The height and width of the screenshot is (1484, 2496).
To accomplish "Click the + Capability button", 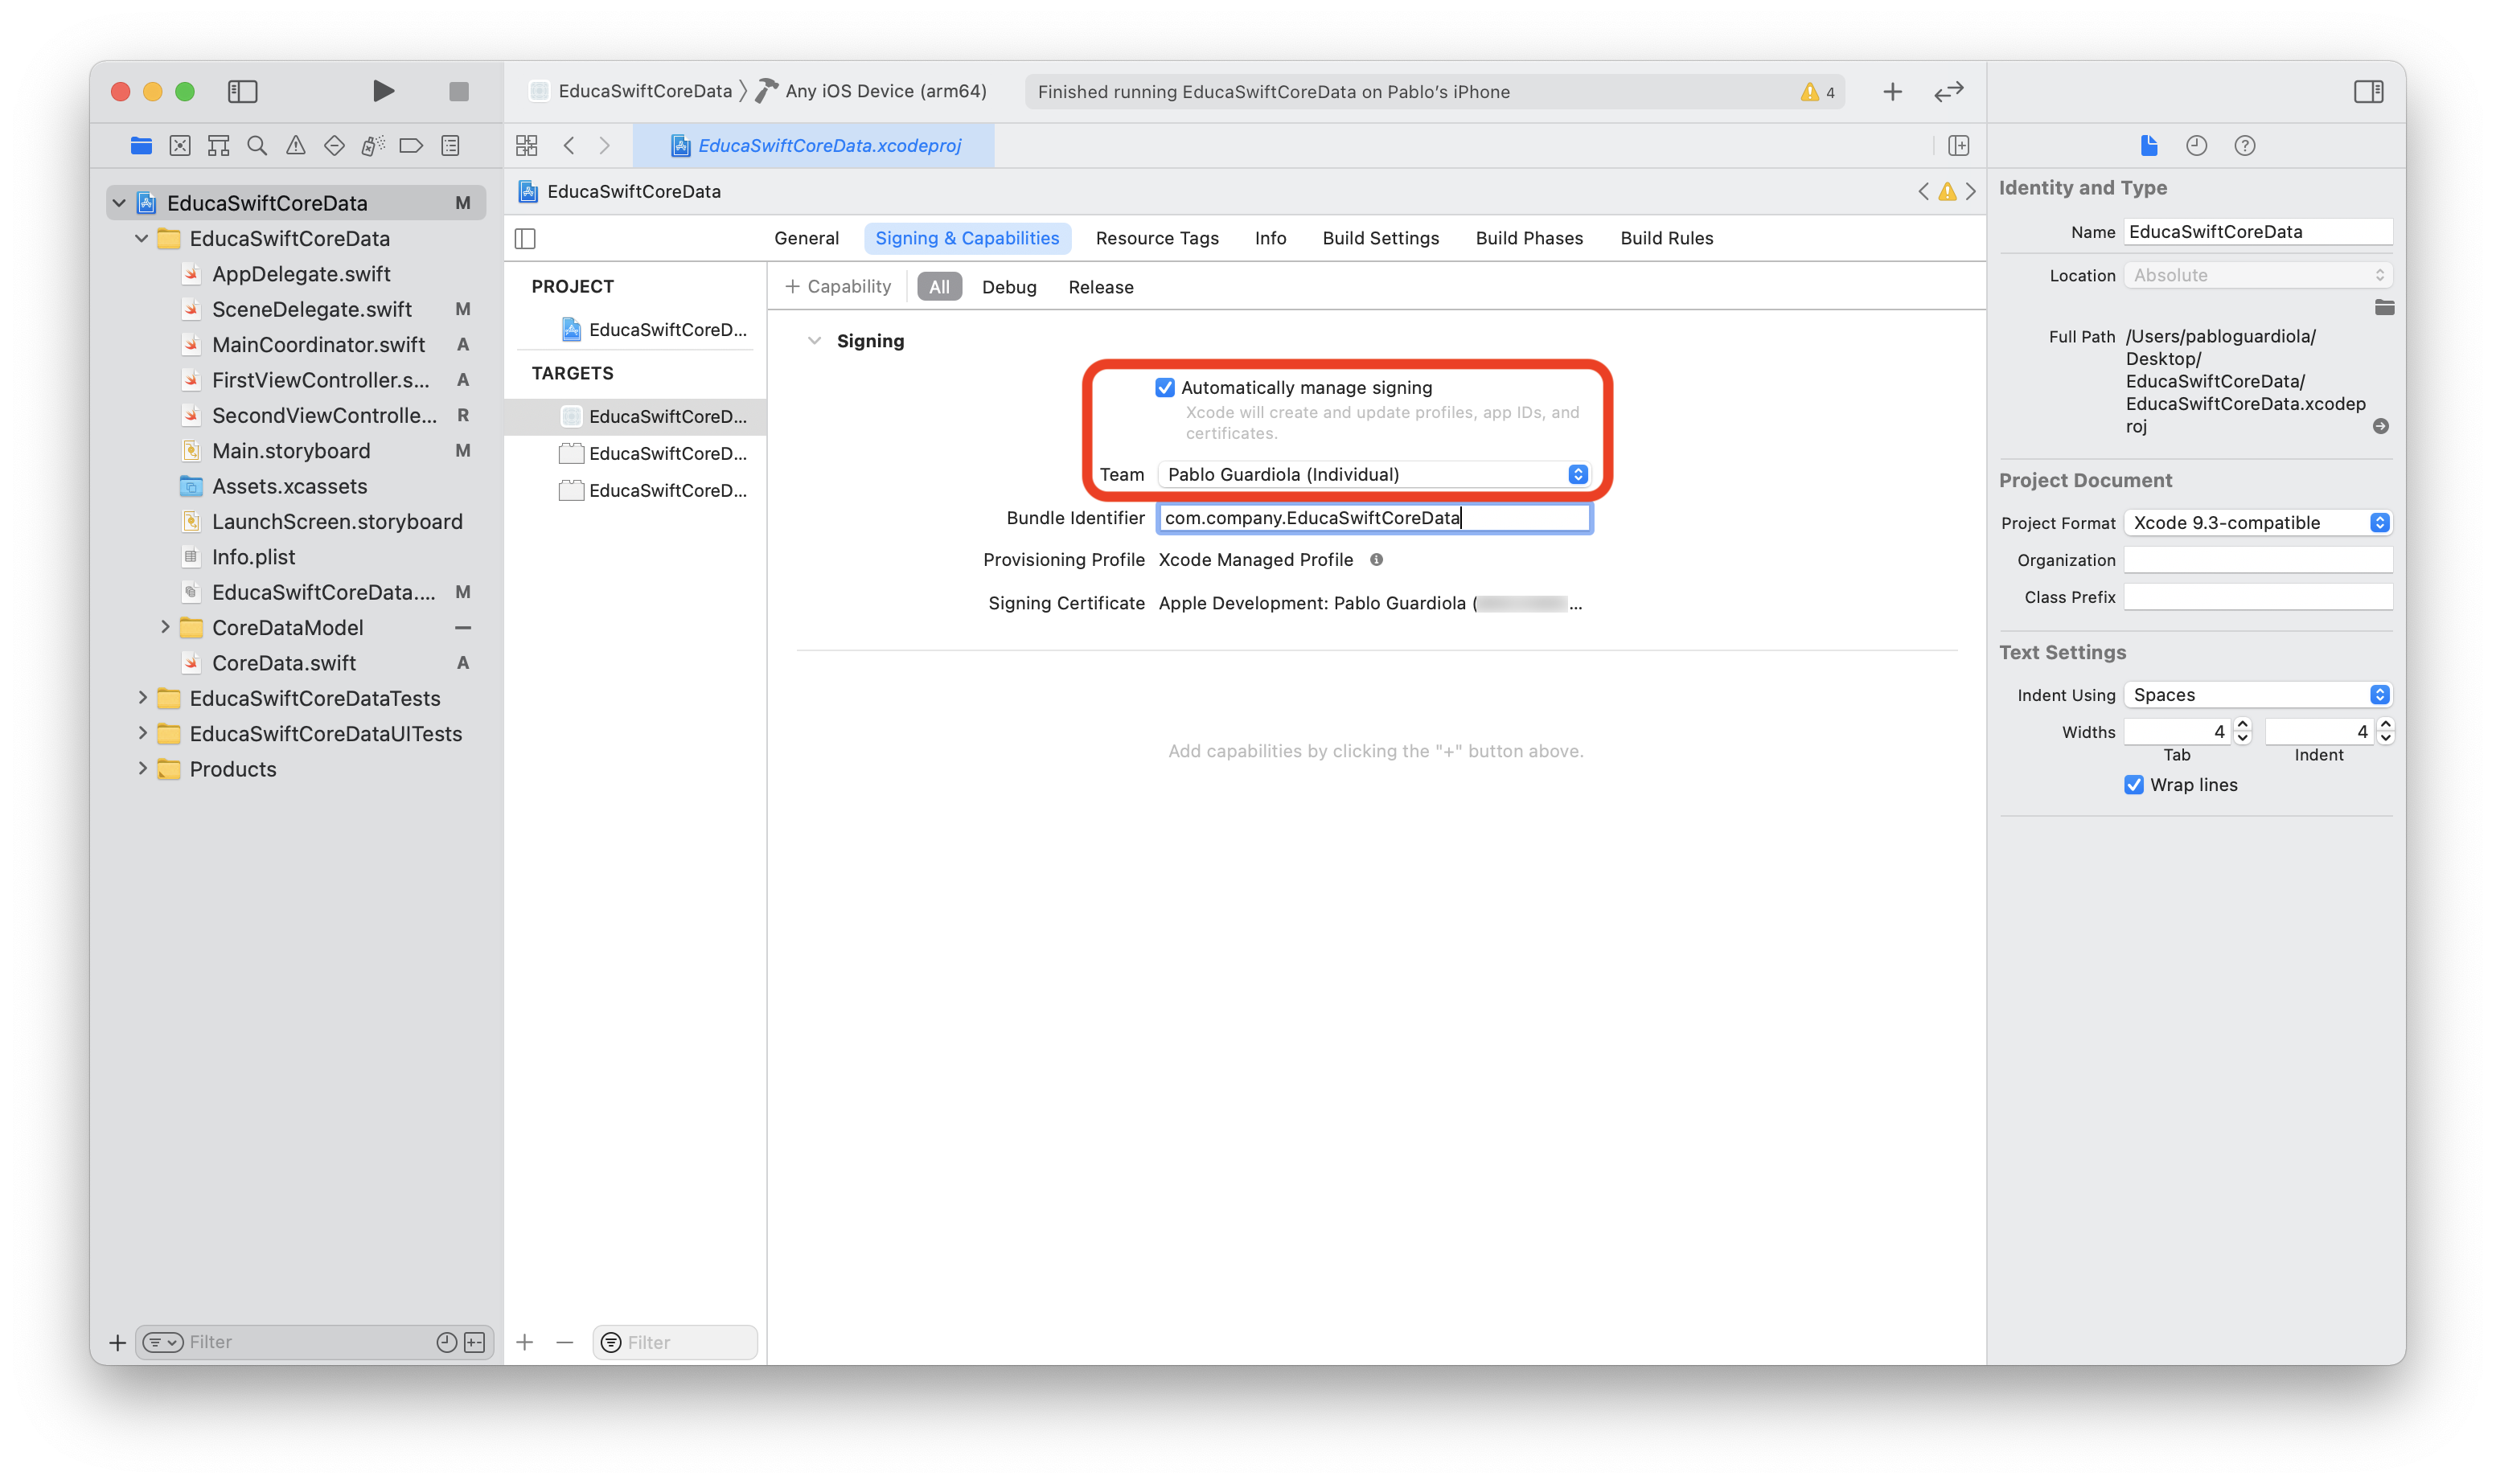I will point(838,287).
